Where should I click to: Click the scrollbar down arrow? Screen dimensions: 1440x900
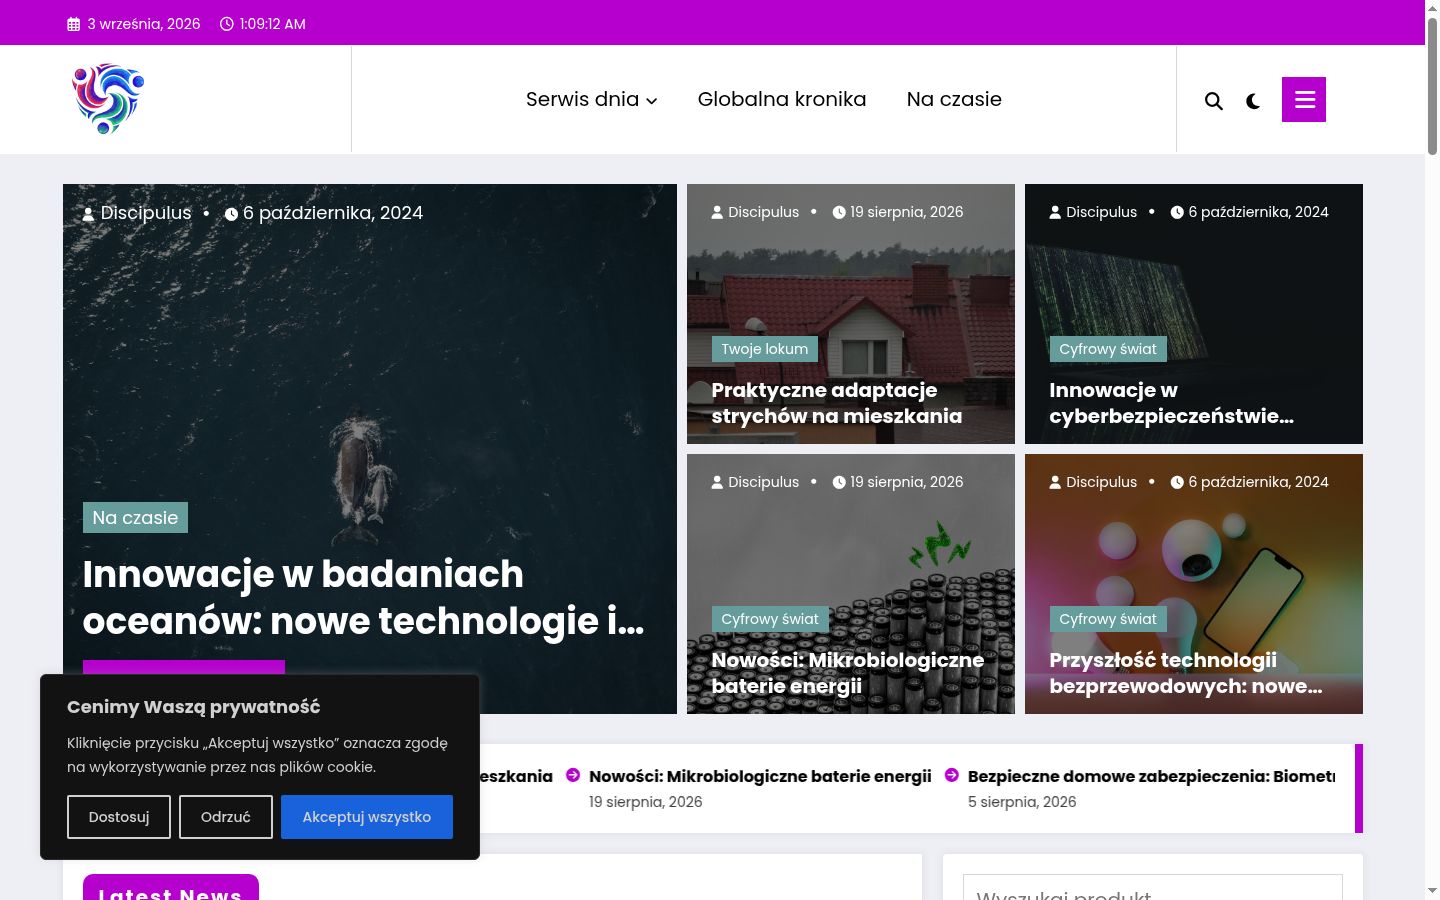(1432, 890)
